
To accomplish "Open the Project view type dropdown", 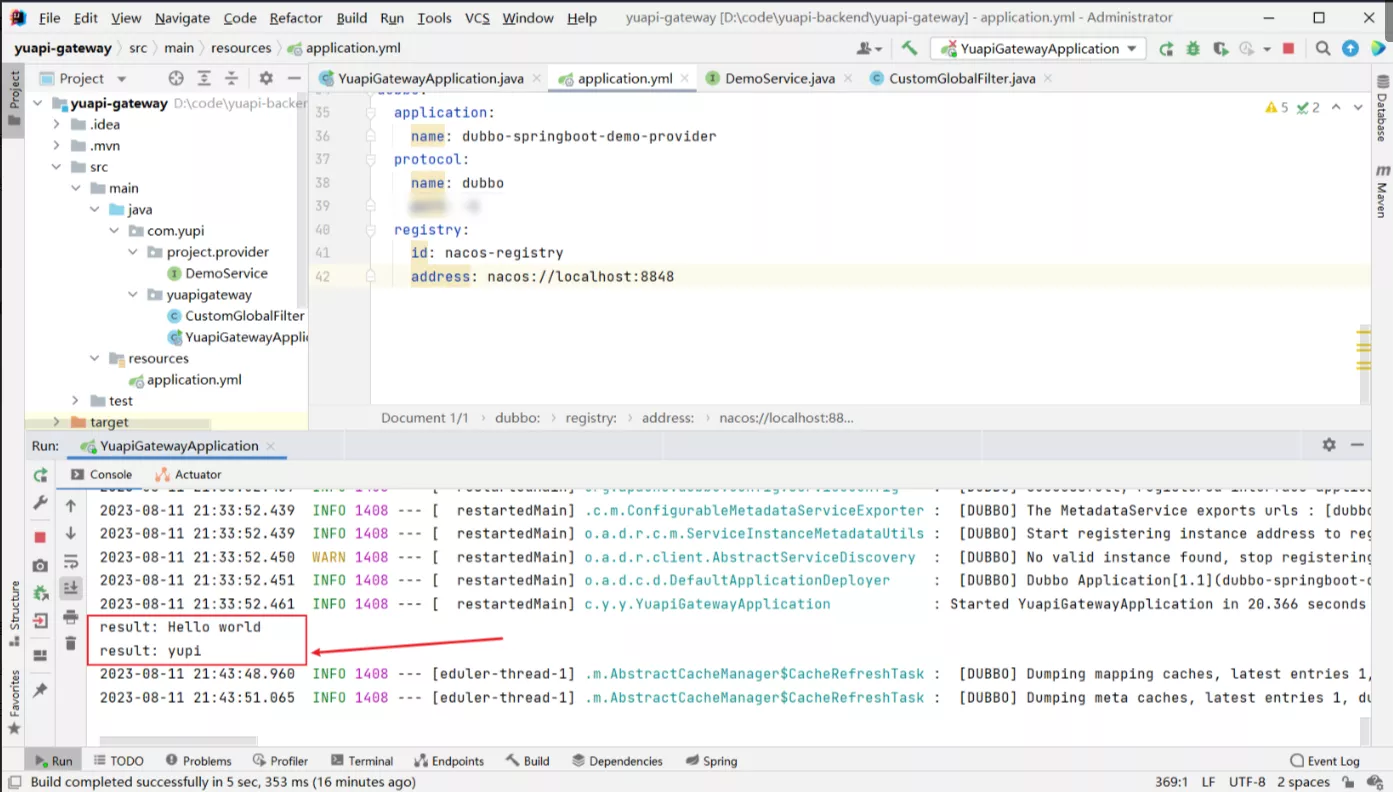I will point(122,78).
